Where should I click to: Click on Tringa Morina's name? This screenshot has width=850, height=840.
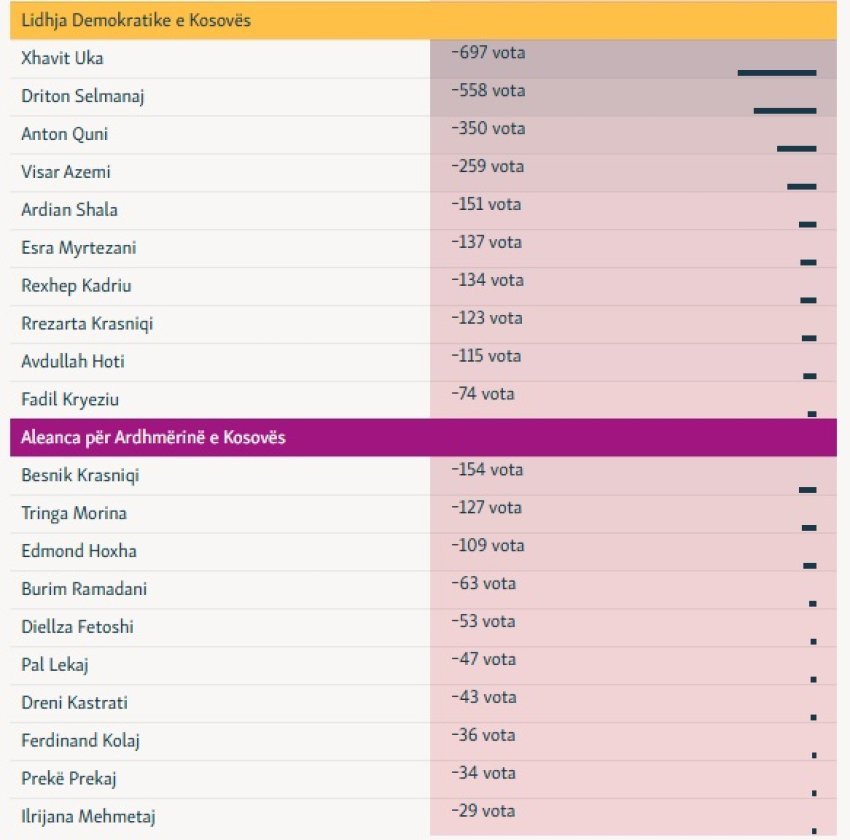coord(74,514)
